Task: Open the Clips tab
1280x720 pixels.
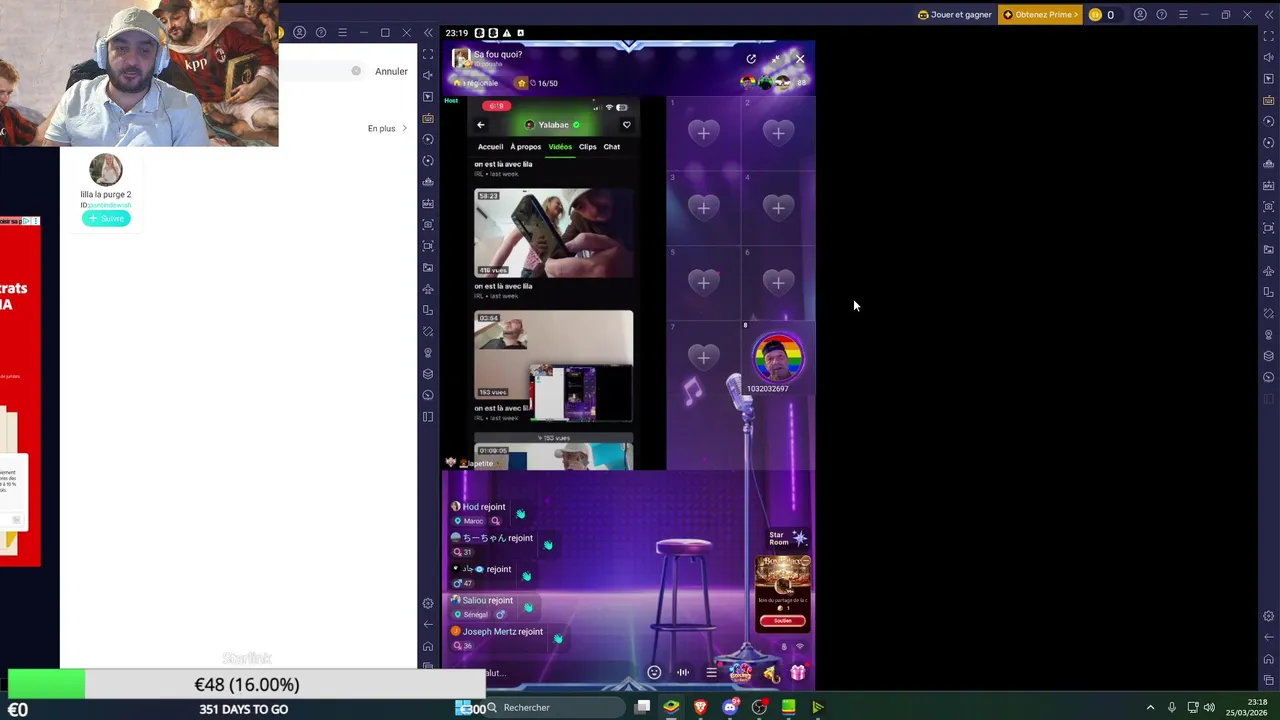Action: click(x=588, y=147)
